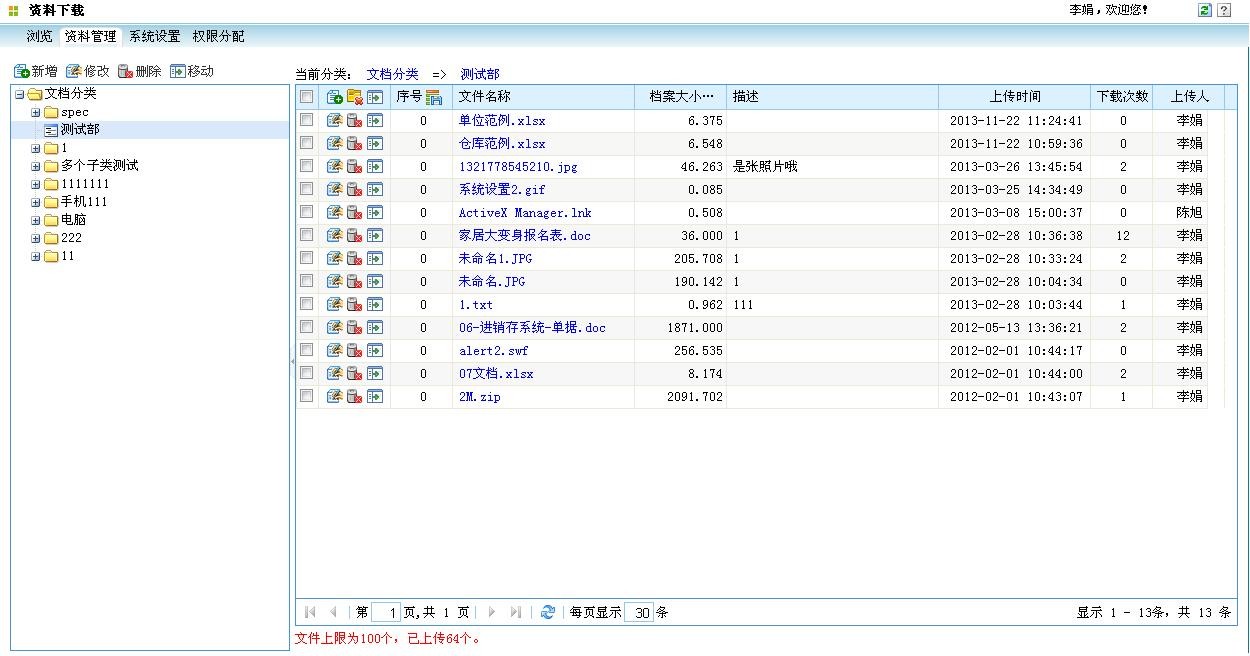Expand the spec folder in the tree
The image size is (1250, 656).
[35, 112]
